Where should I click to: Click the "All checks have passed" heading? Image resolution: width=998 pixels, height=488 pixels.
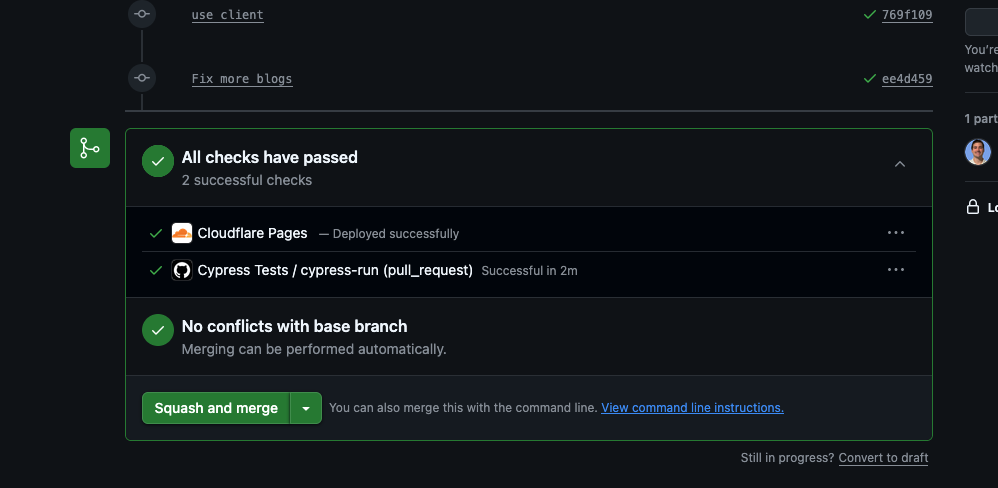[270, 157]
